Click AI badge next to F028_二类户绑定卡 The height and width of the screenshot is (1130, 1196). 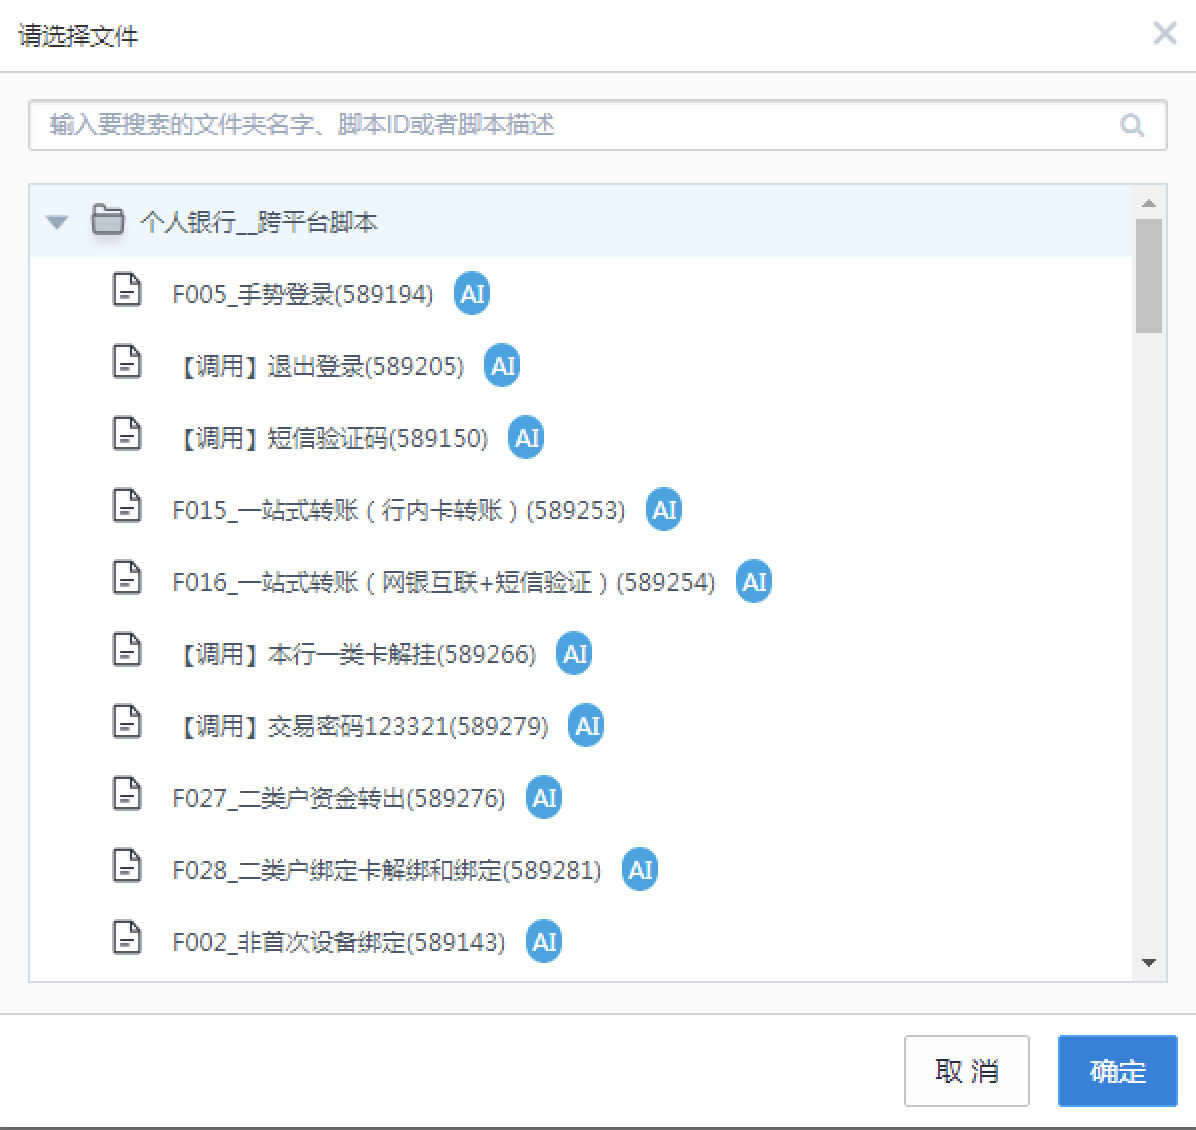click(640, 870)
